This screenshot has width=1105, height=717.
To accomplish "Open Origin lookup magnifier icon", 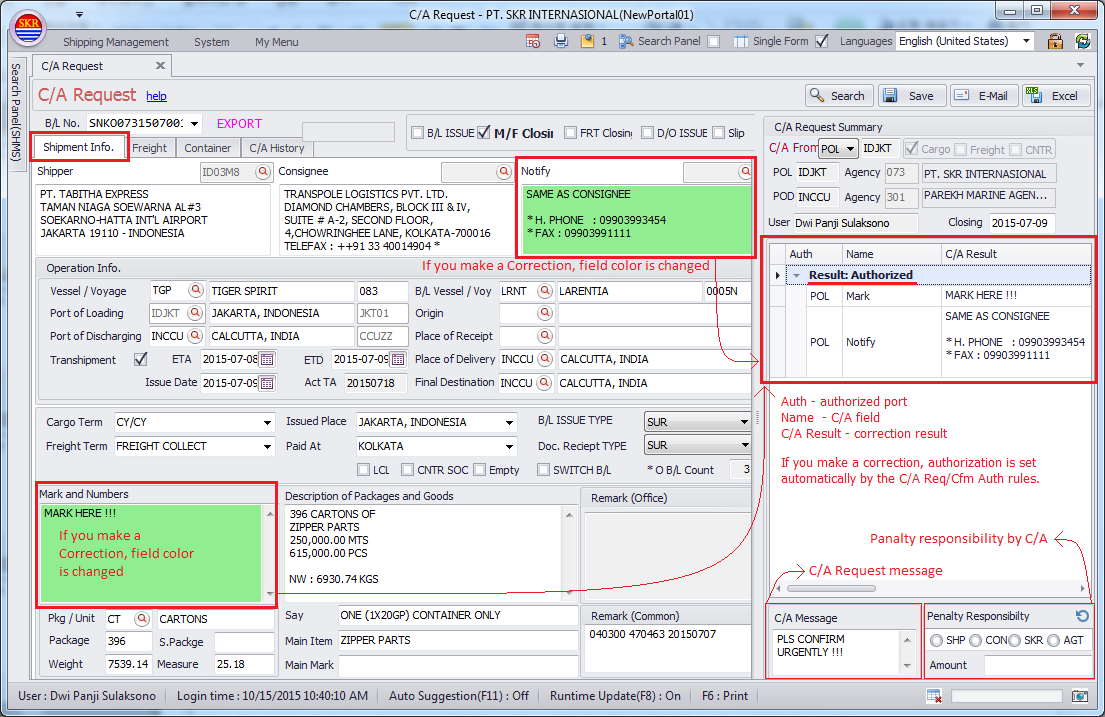I will click(x=545, y=312).
